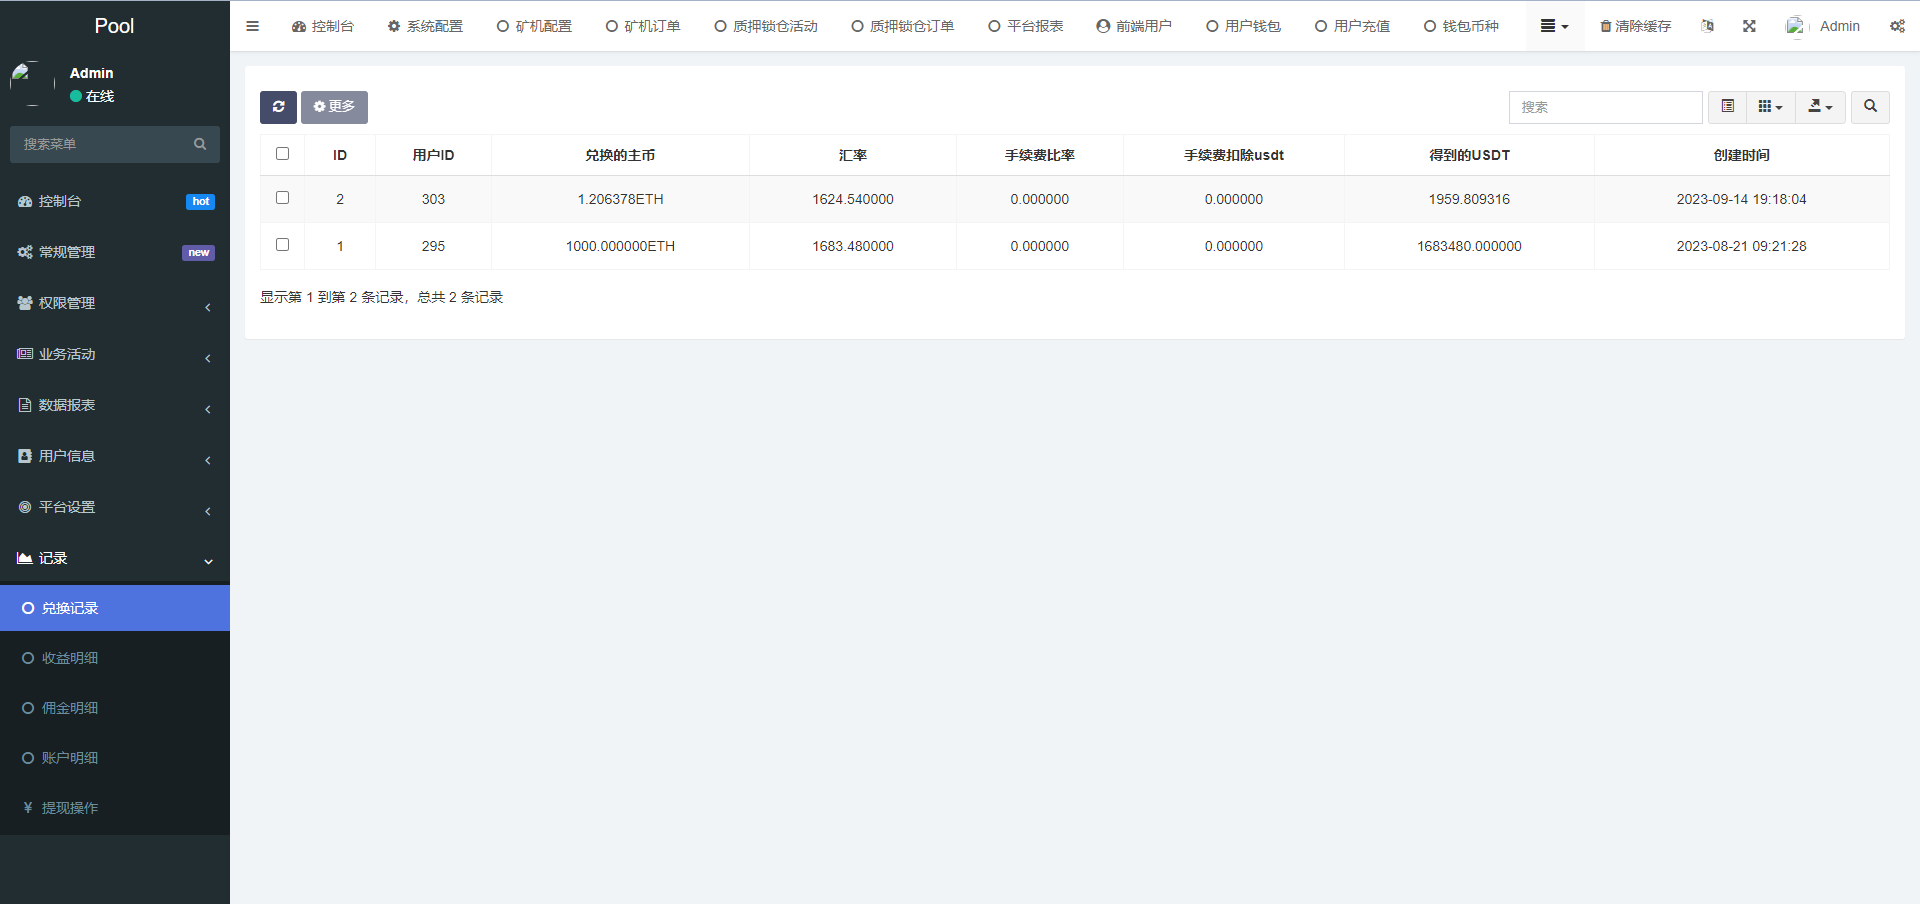Open the 平台报表 tab
The image size is (1920, 904).
[1024, 26]
